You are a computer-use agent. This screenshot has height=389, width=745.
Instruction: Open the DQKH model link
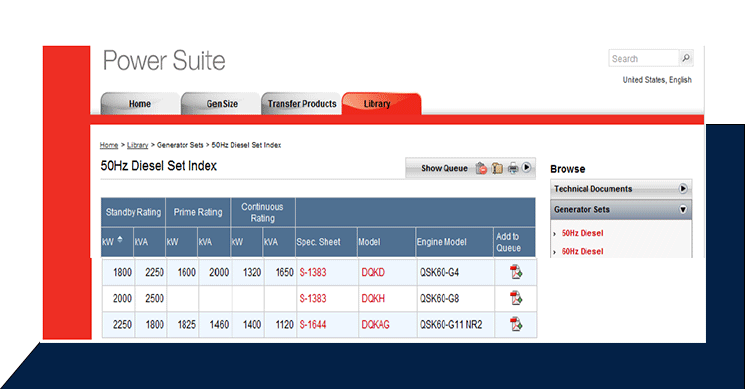point(373,298)
